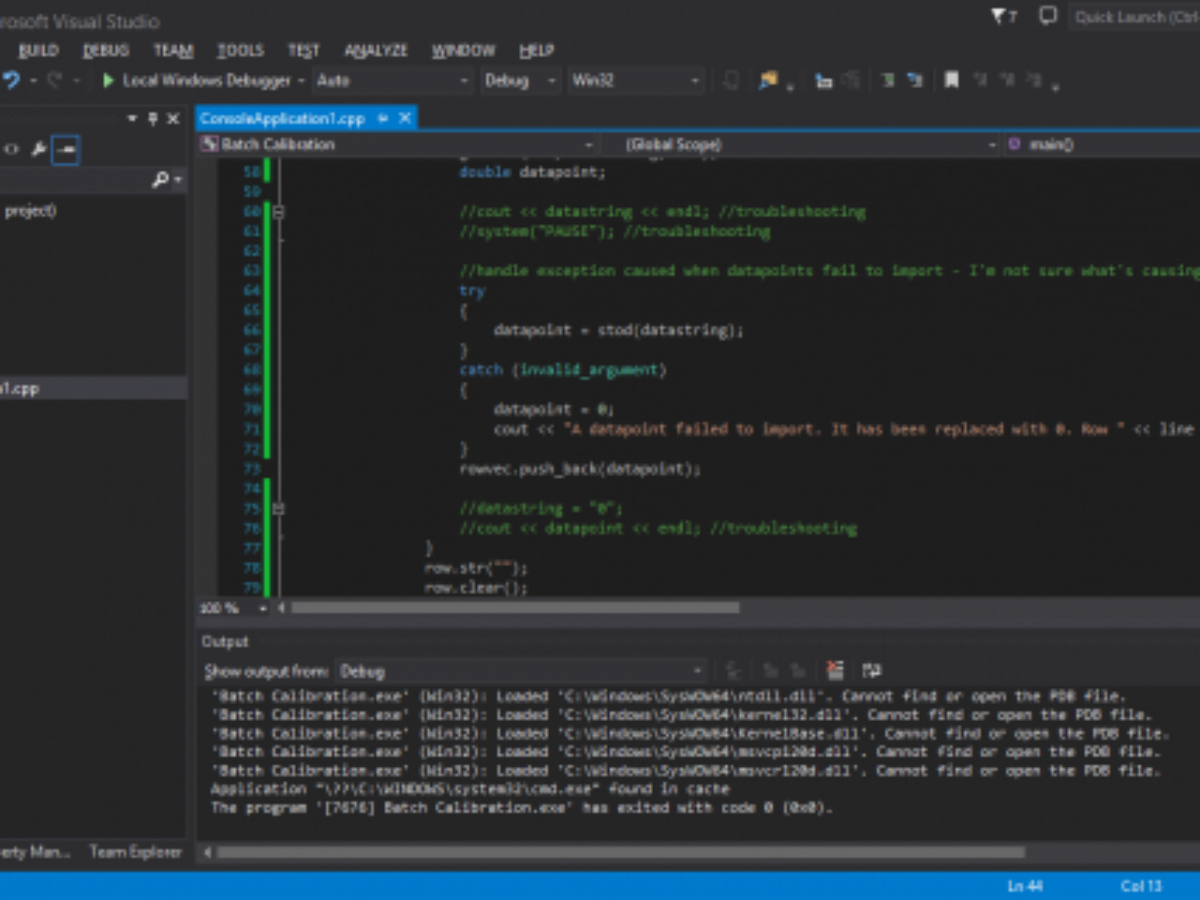
Task: Click the Solution Explorer search field
Action: click(93, 180)
